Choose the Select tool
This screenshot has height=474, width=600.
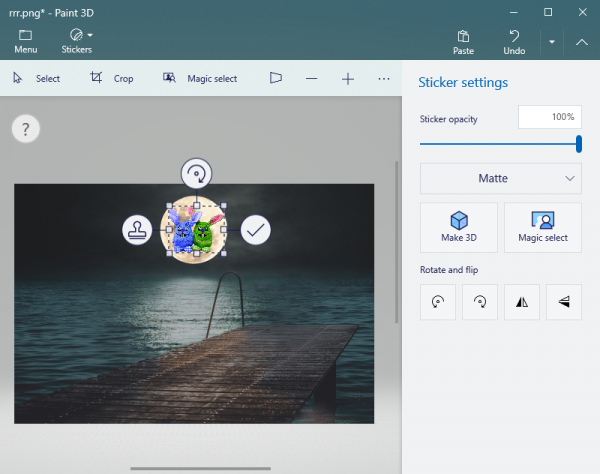tap(36, 78)
